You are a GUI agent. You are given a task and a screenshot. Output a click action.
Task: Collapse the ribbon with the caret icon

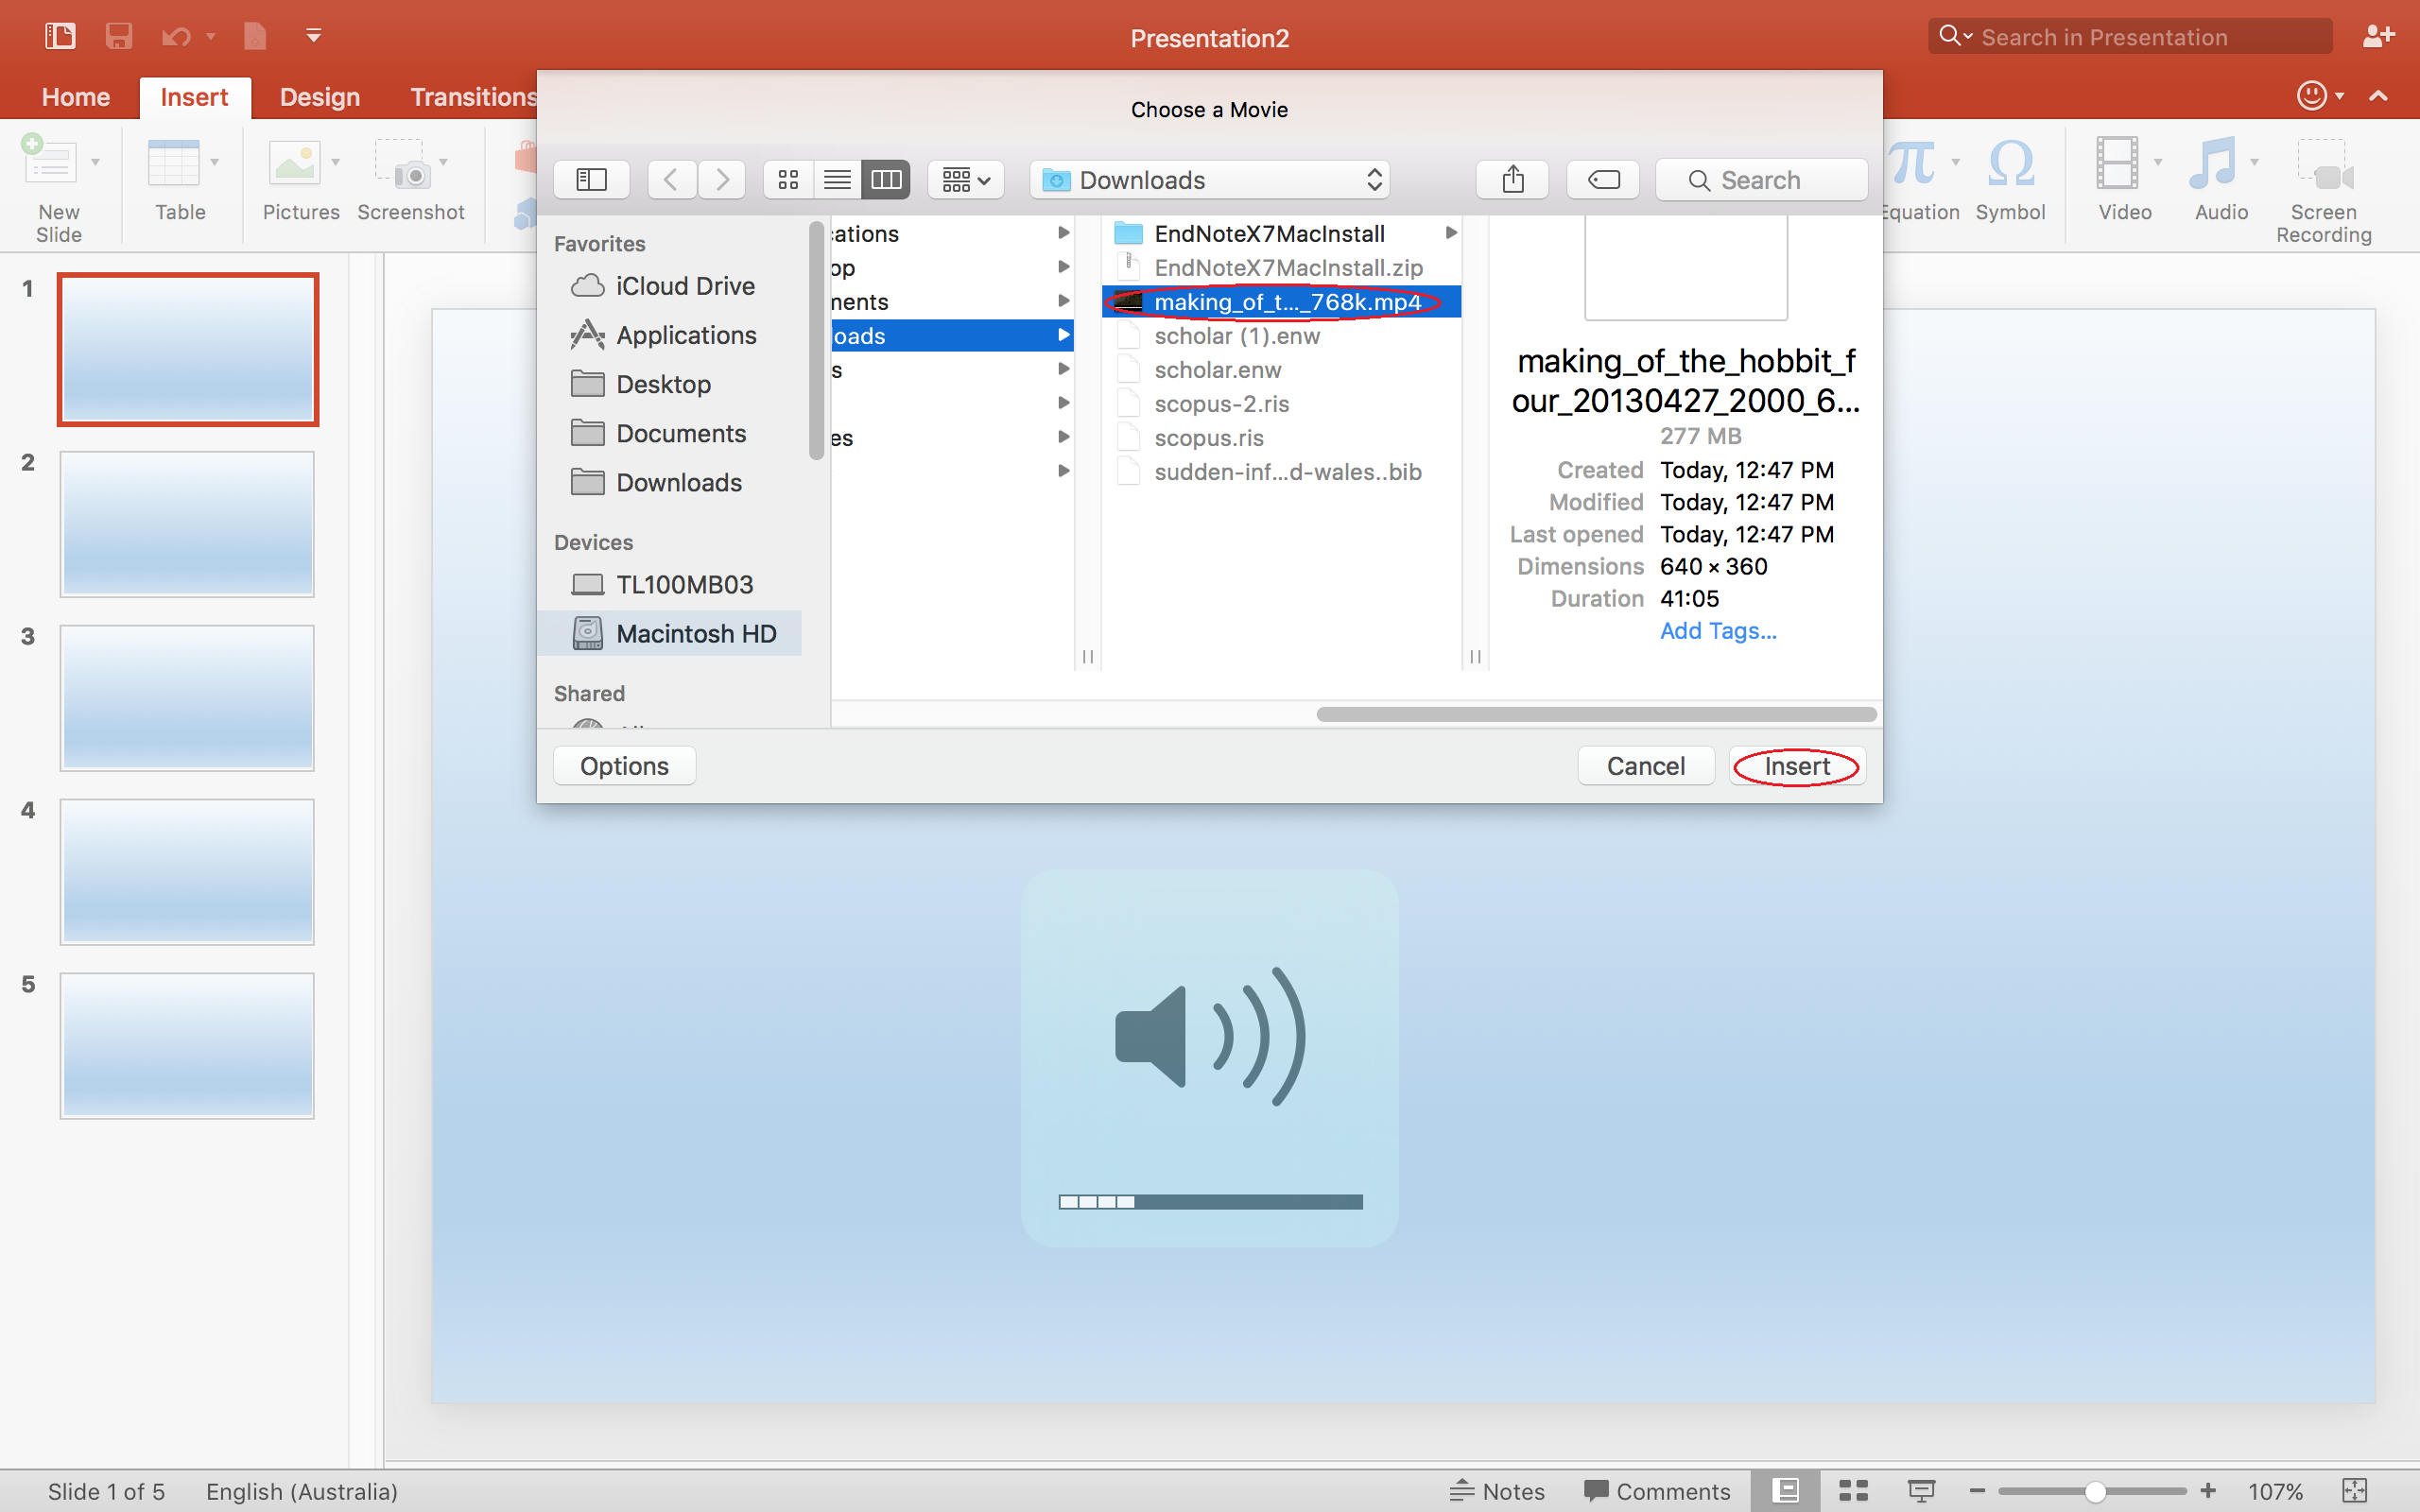pos(2378,96)
